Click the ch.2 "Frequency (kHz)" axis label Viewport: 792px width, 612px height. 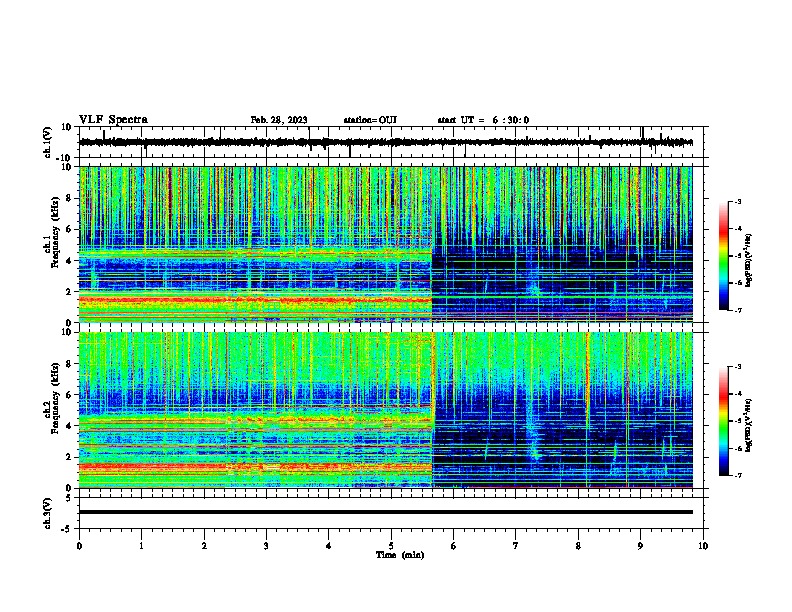tap(55, 398)
